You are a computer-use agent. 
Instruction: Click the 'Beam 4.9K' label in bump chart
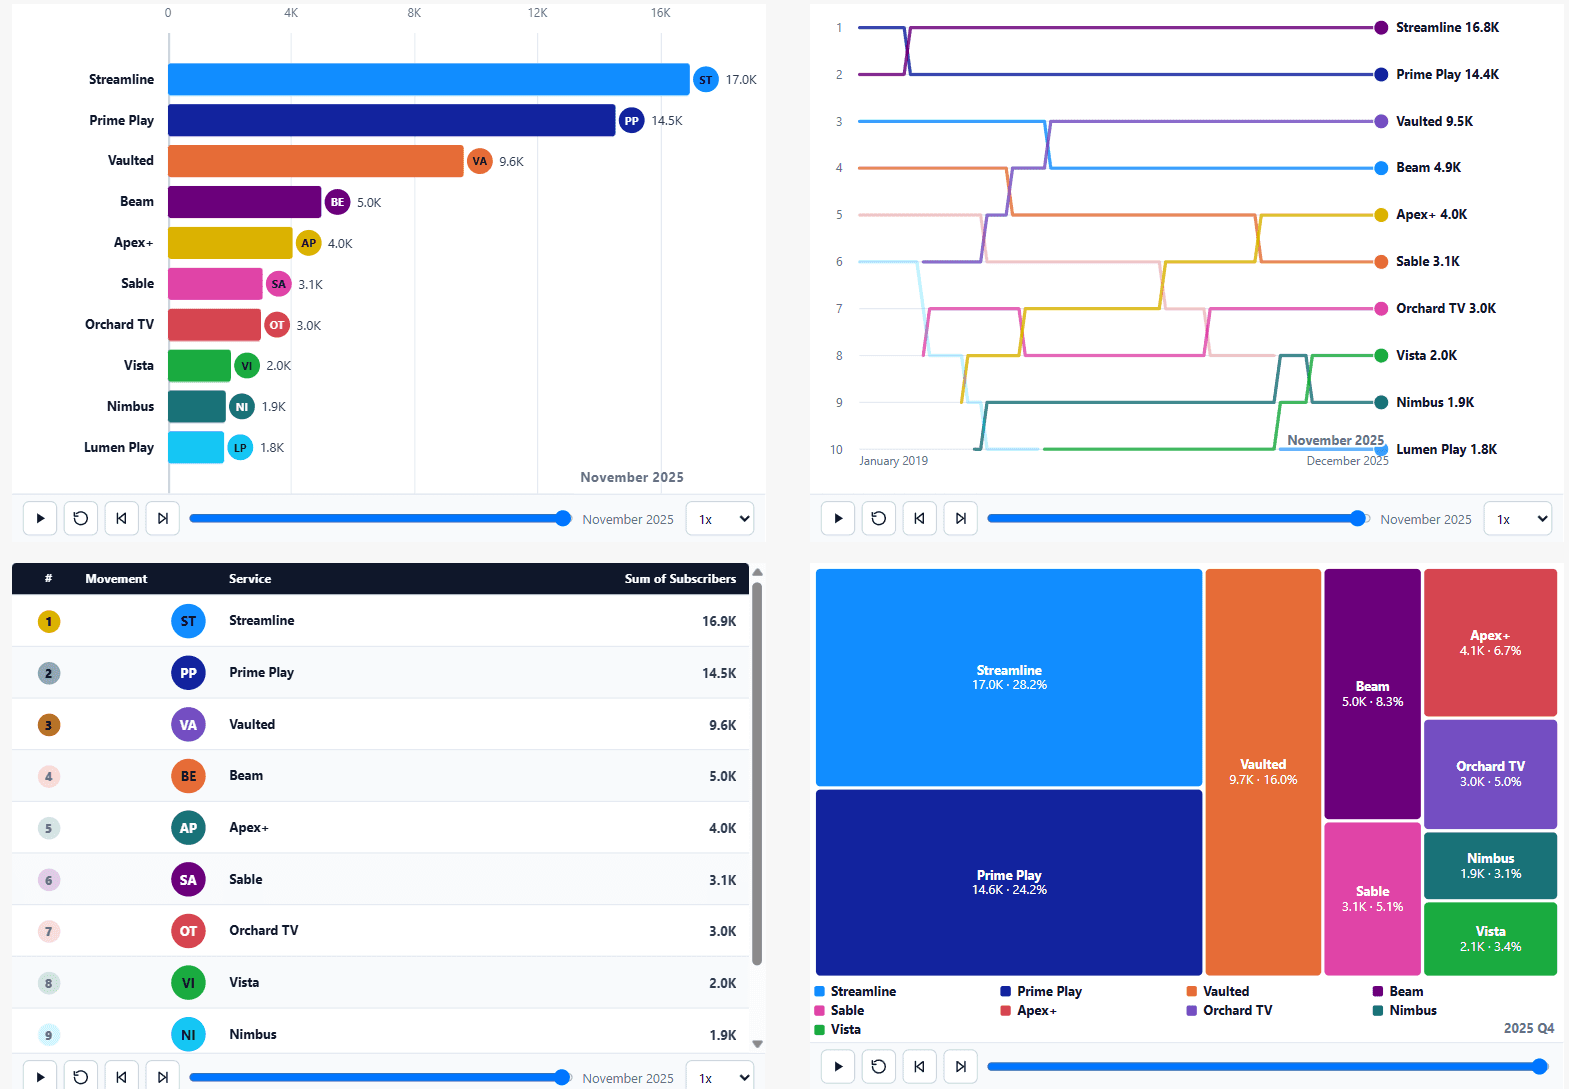point(1428,167)
